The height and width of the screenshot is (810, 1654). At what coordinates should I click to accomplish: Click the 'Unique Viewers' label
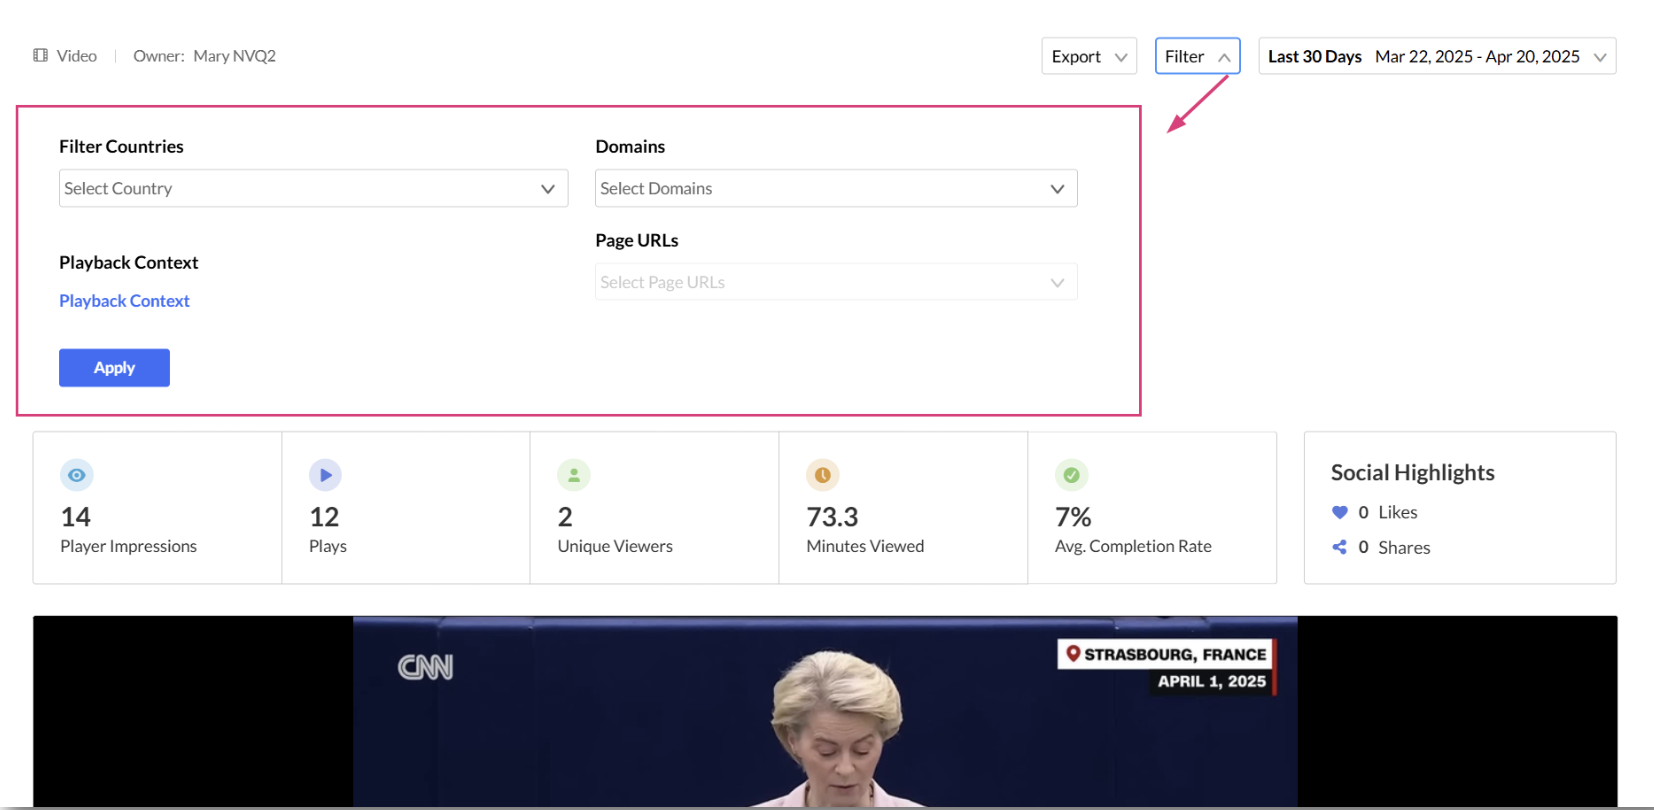(615, 546)
